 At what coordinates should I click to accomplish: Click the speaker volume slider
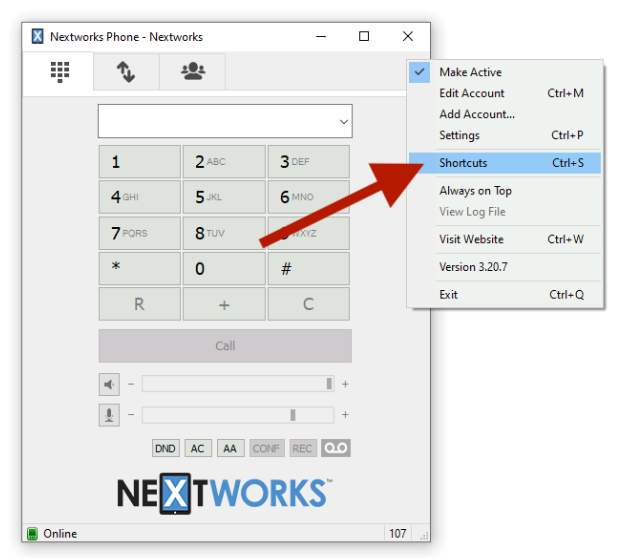[x=238, y=383]
